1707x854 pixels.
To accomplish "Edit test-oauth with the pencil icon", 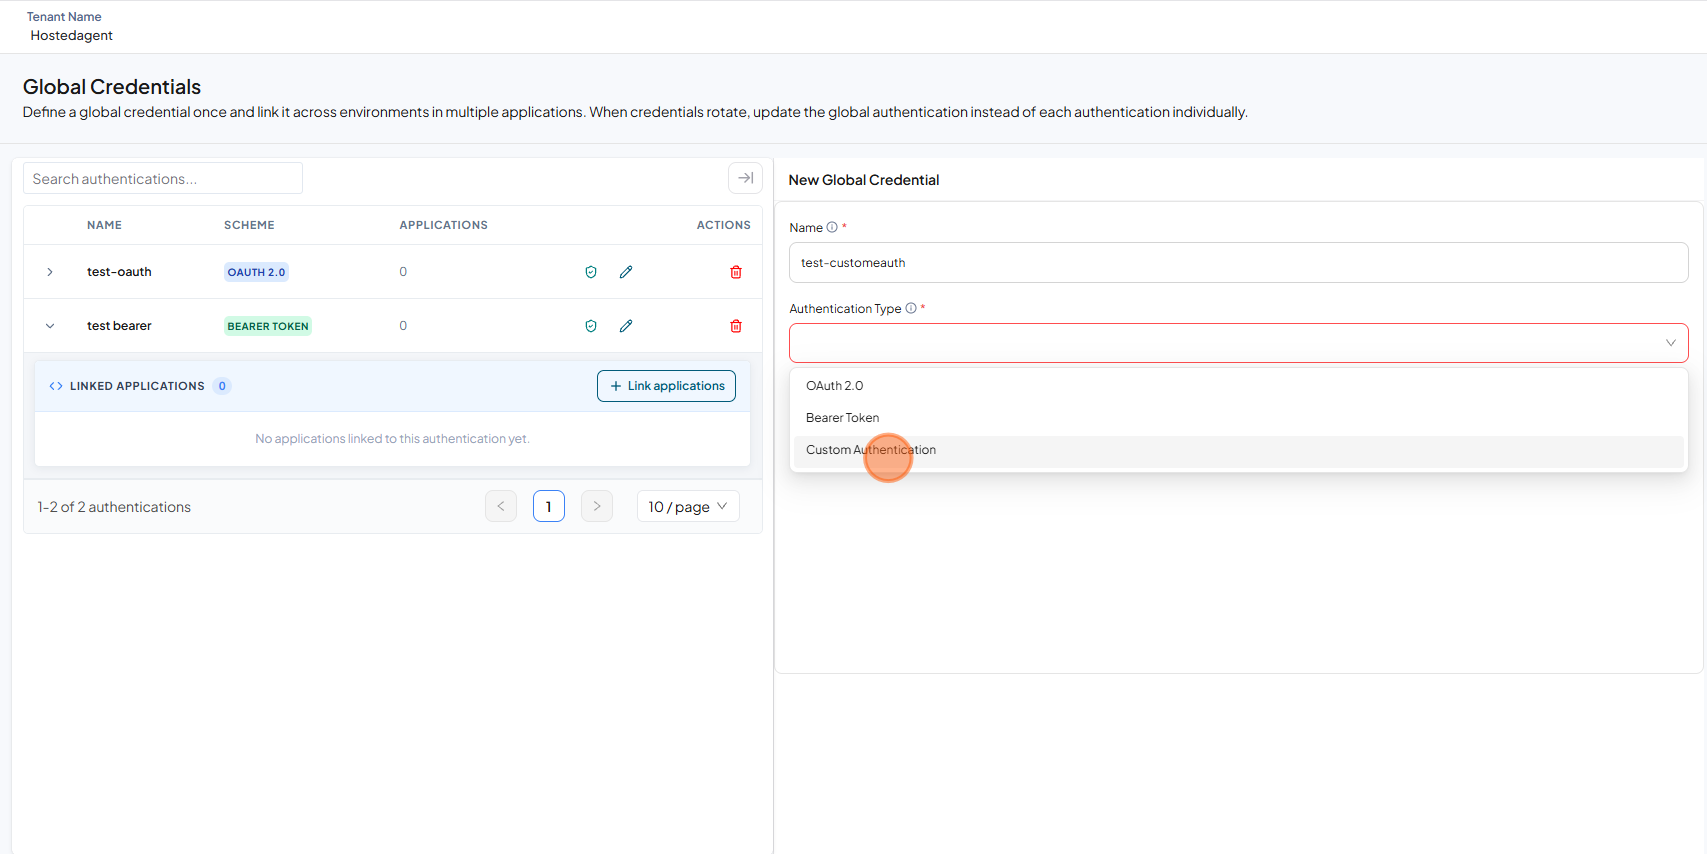I will (626, 272).
